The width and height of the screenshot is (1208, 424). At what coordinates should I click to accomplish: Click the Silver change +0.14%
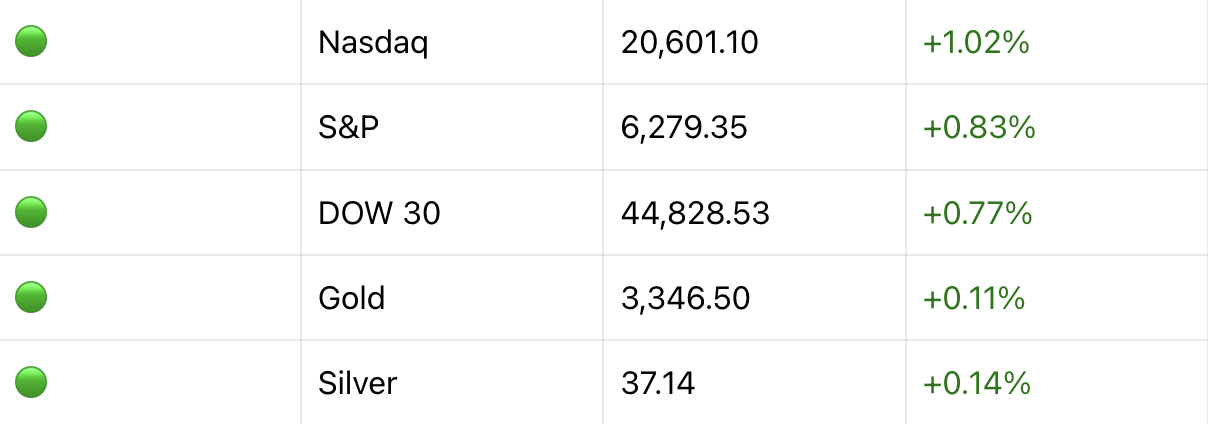click(x=976, y=383)
